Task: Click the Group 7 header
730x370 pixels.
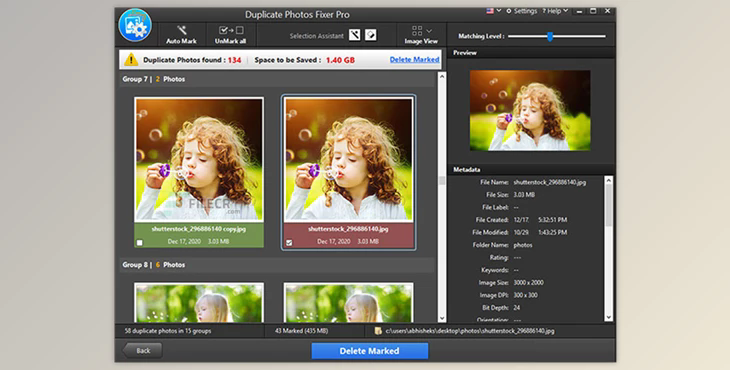Action: [x=277, y=79]
